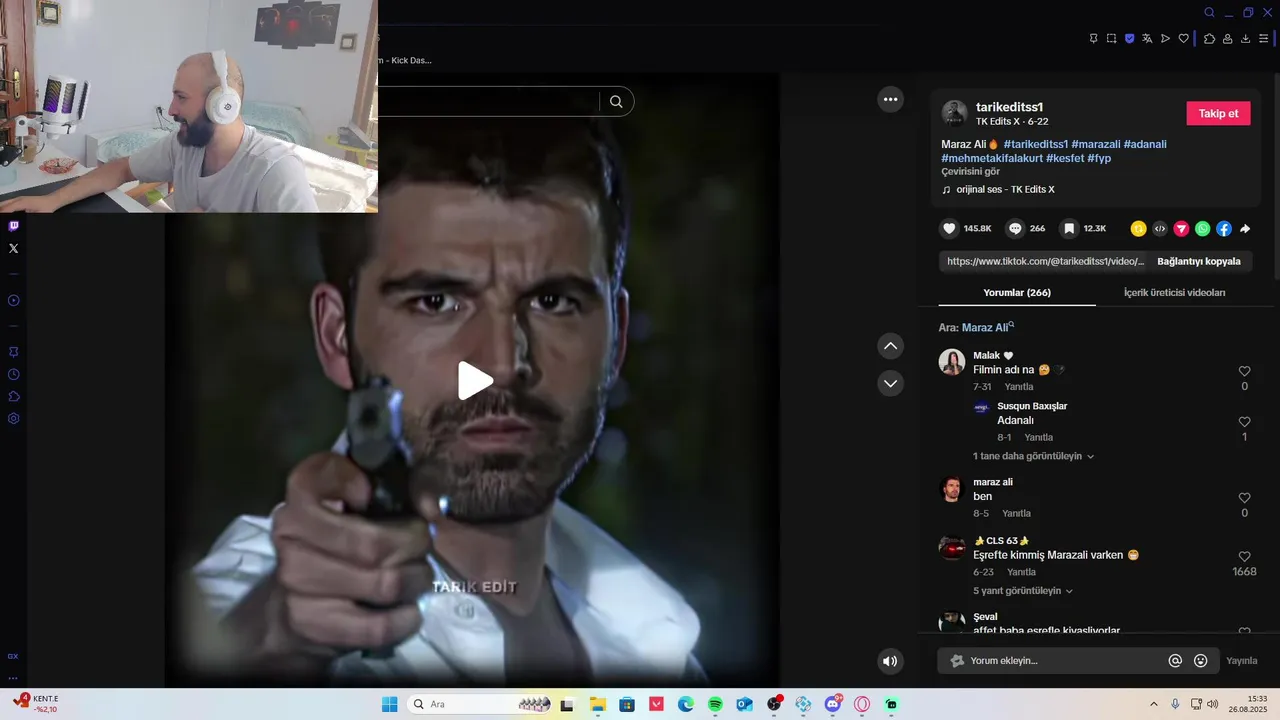The height and width of the screenshot is (720, 1280).
Task: Like Malak's comment heart
Action: [x=1245, y=371]
